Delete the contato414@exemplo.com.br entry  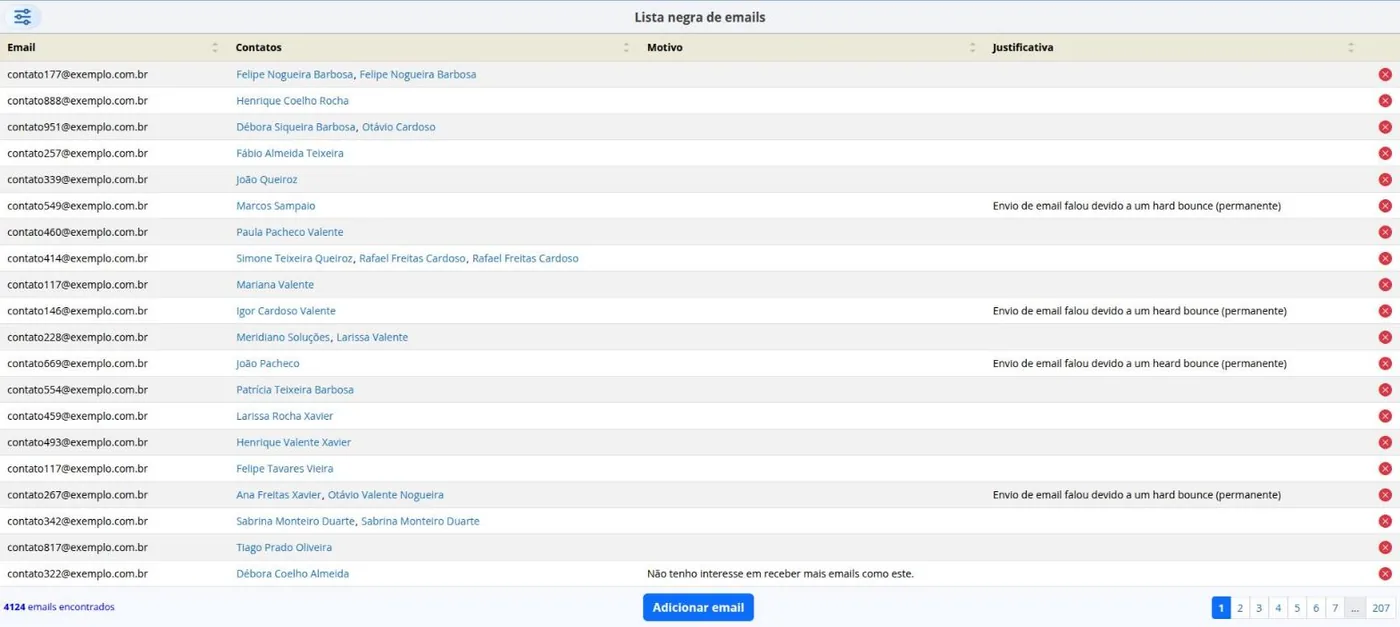[x=1385, y=259]
